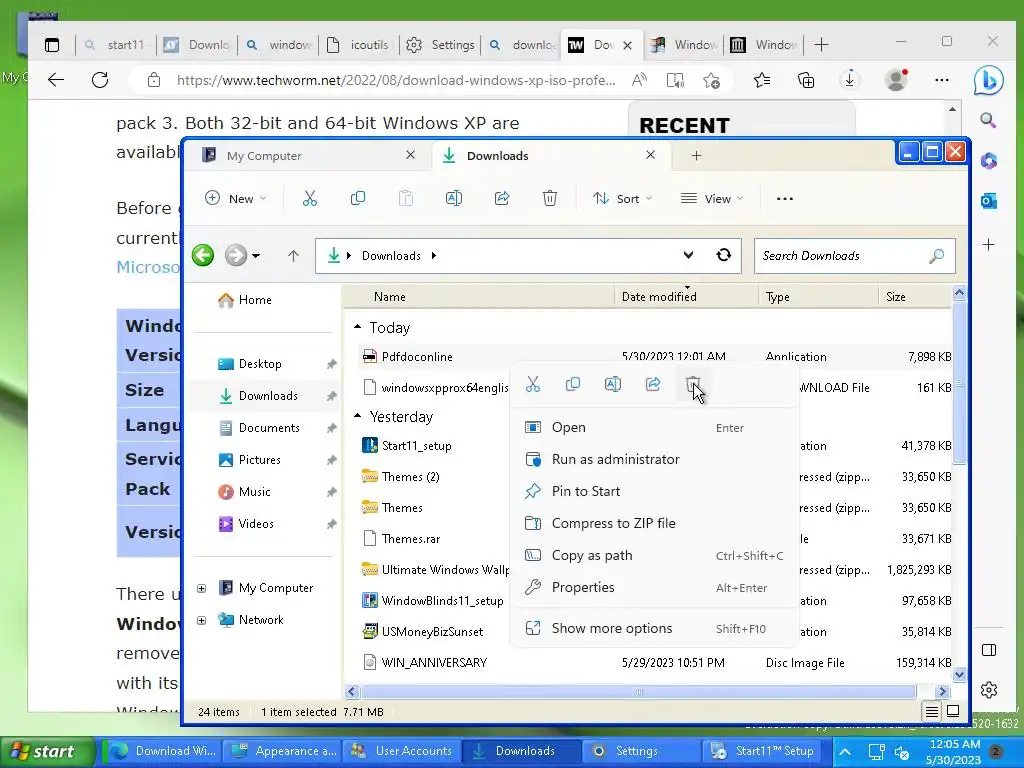Image resolution: width=1024 pixels, height=768 pixels.
Task: Open Edge Read aloud icon
Action: (x=639, y=80)
